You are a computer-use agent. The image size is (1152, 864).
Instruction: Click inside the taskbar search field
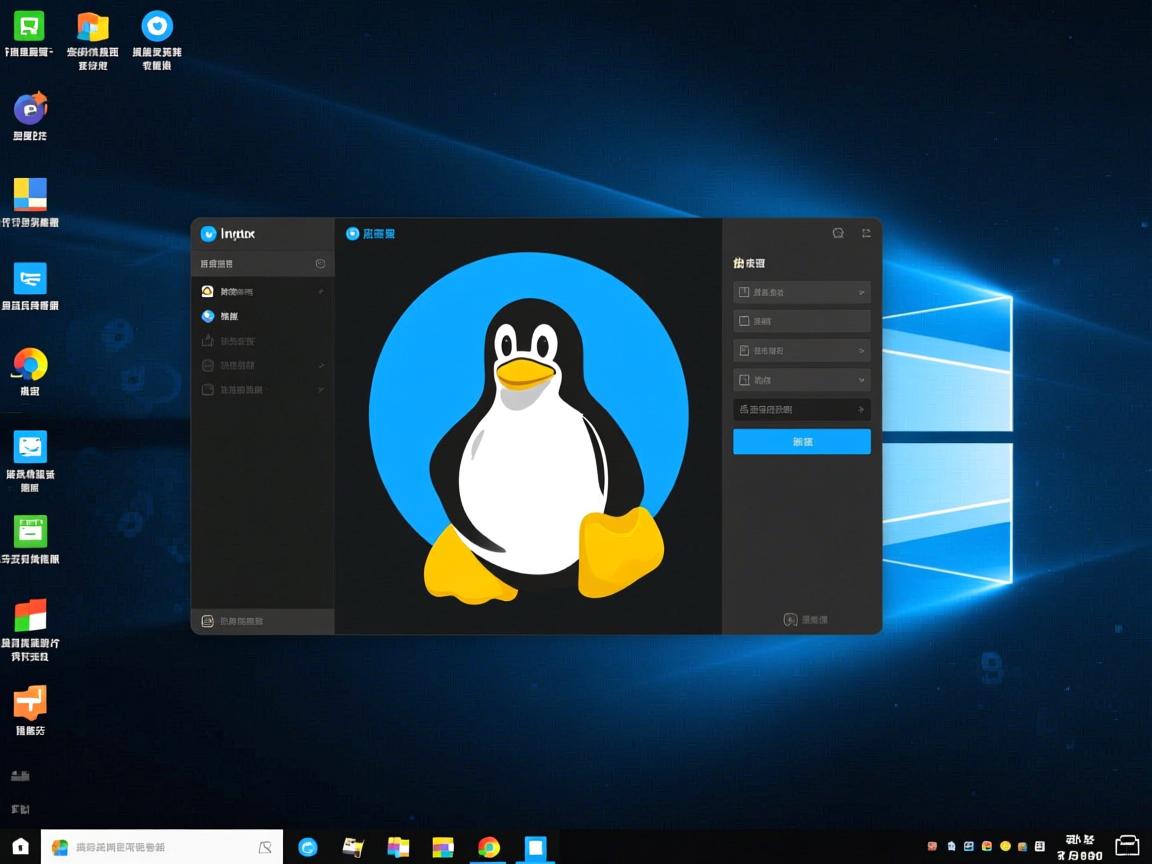[160, 846]
